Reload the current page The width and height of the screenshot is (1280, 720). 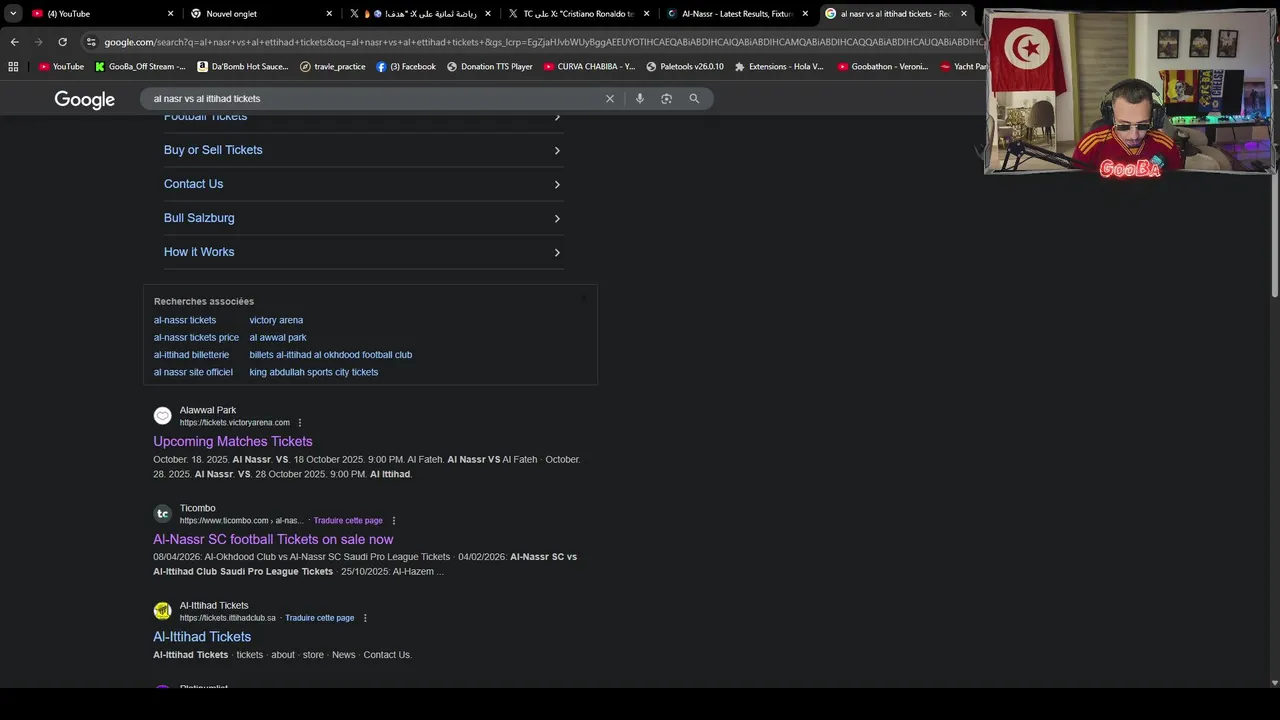pos(62,42)
